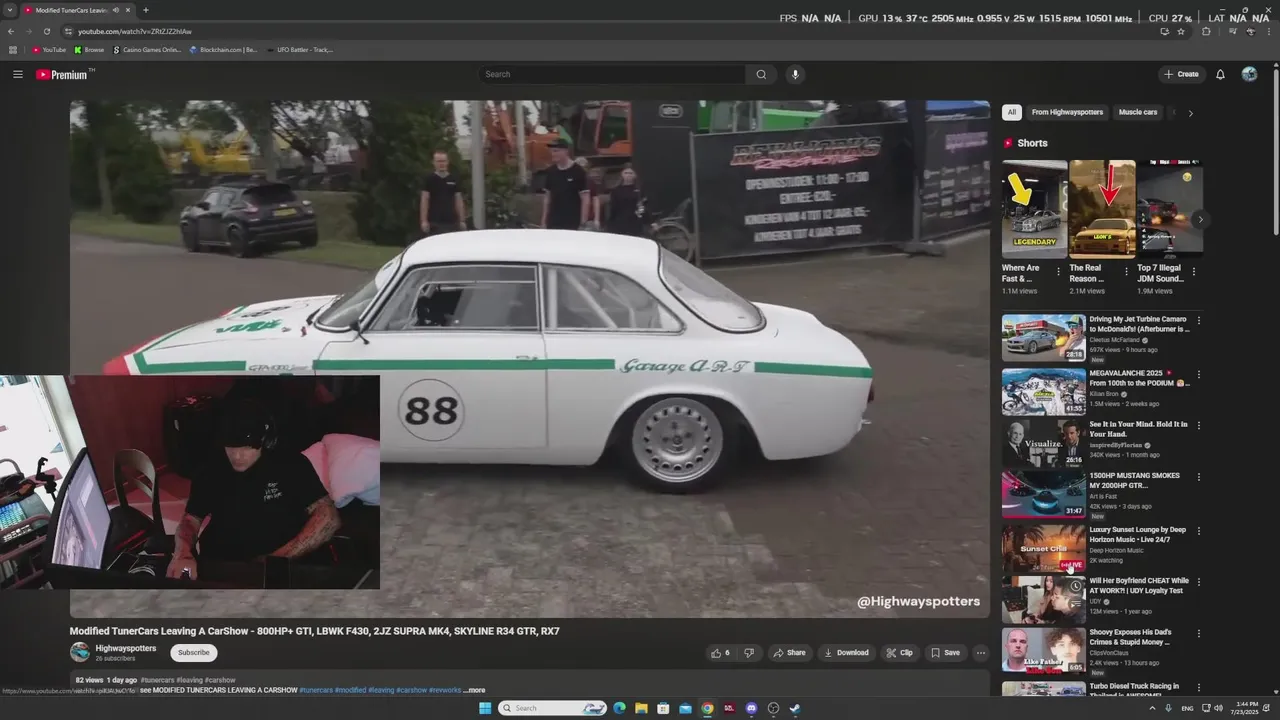
Task: Select the All filter chip
Action: (x=1012, y=112)
